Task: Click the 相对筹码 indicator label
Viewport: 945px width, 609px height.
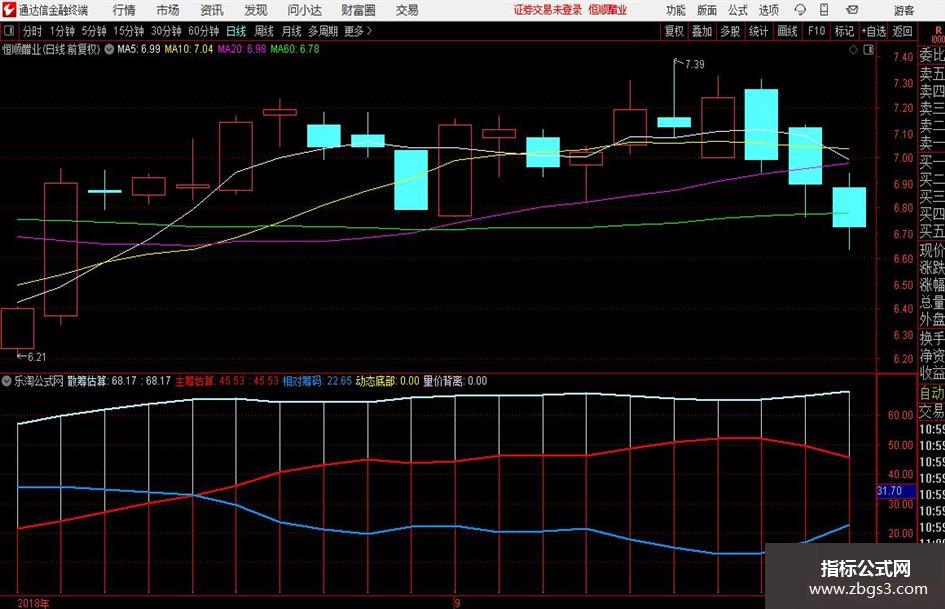Action: click(x=303, y=381)
